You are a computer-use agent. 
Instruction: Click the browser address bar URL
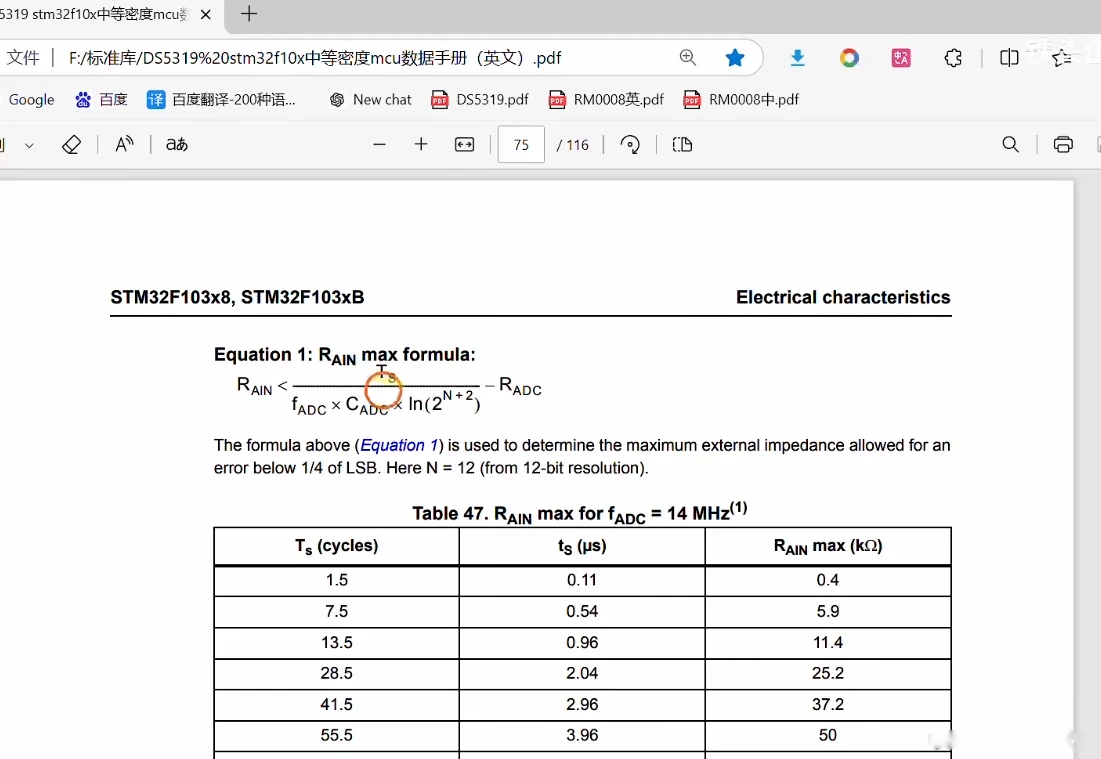[315, 58]
